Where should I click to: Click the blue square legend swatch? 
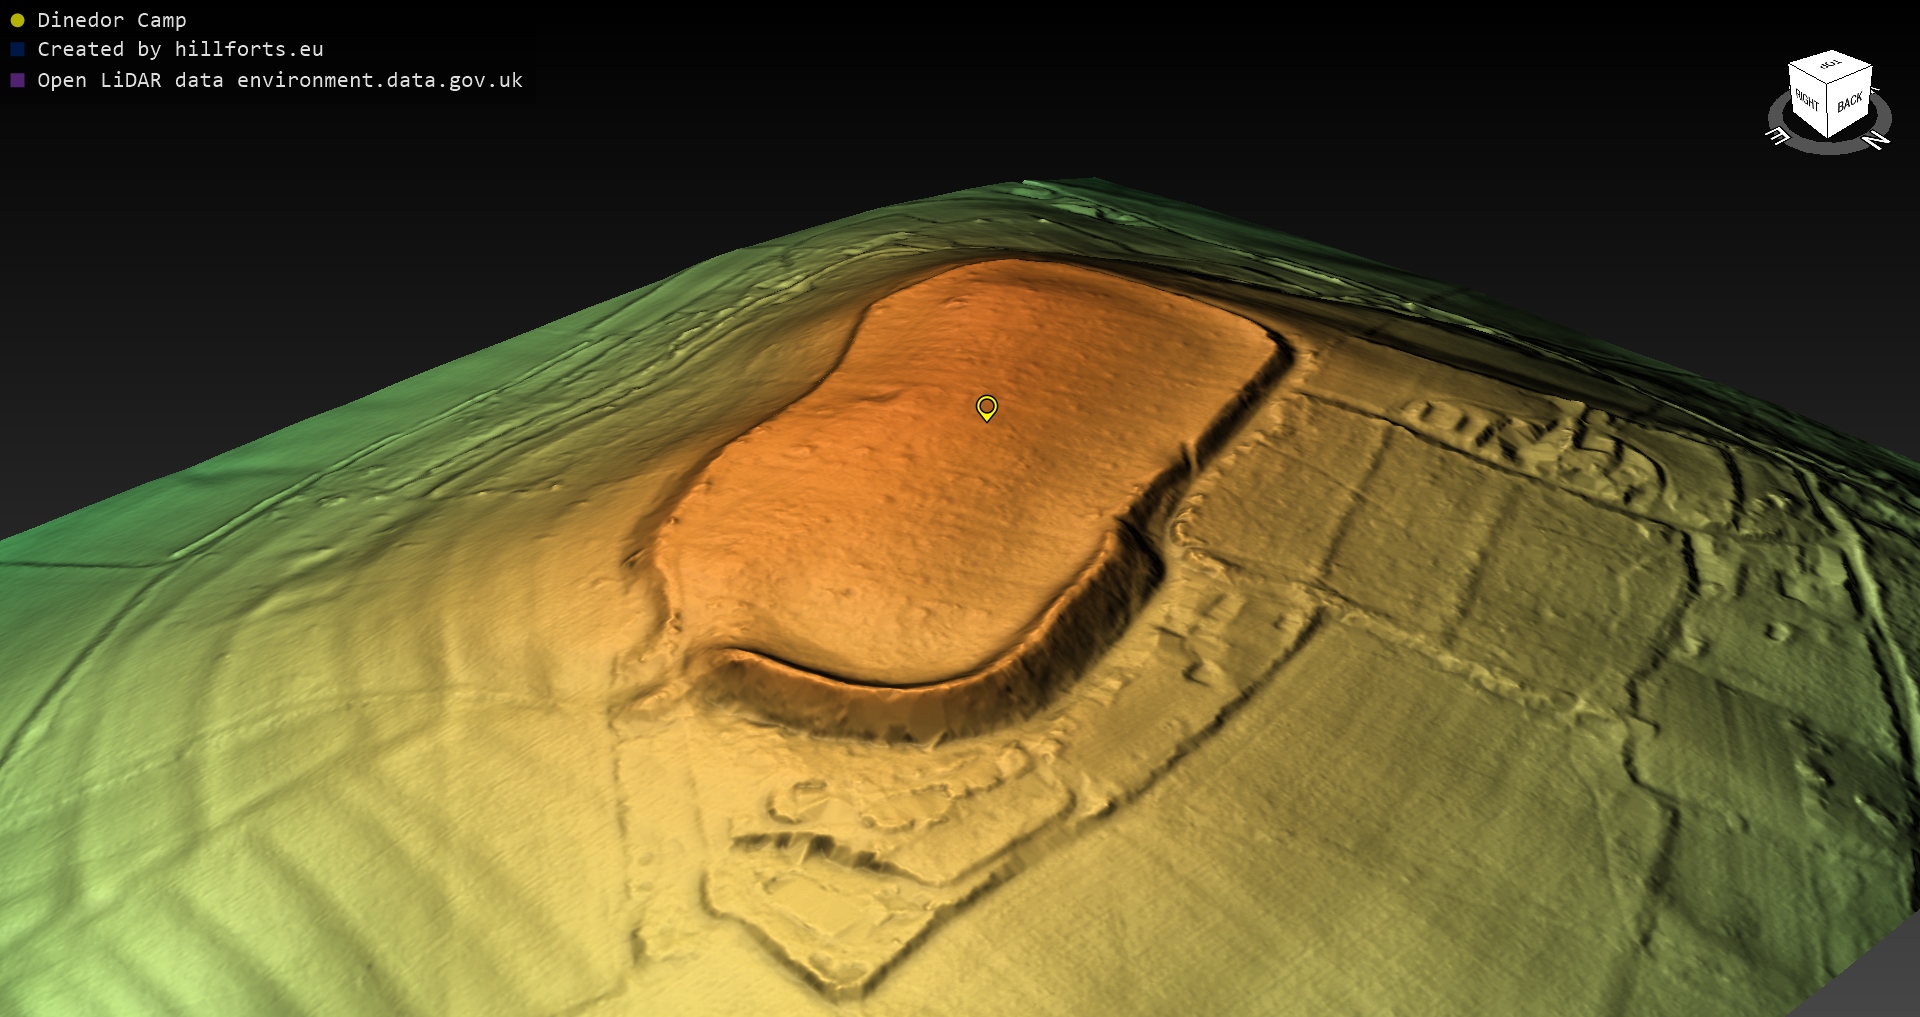[17, 49]
